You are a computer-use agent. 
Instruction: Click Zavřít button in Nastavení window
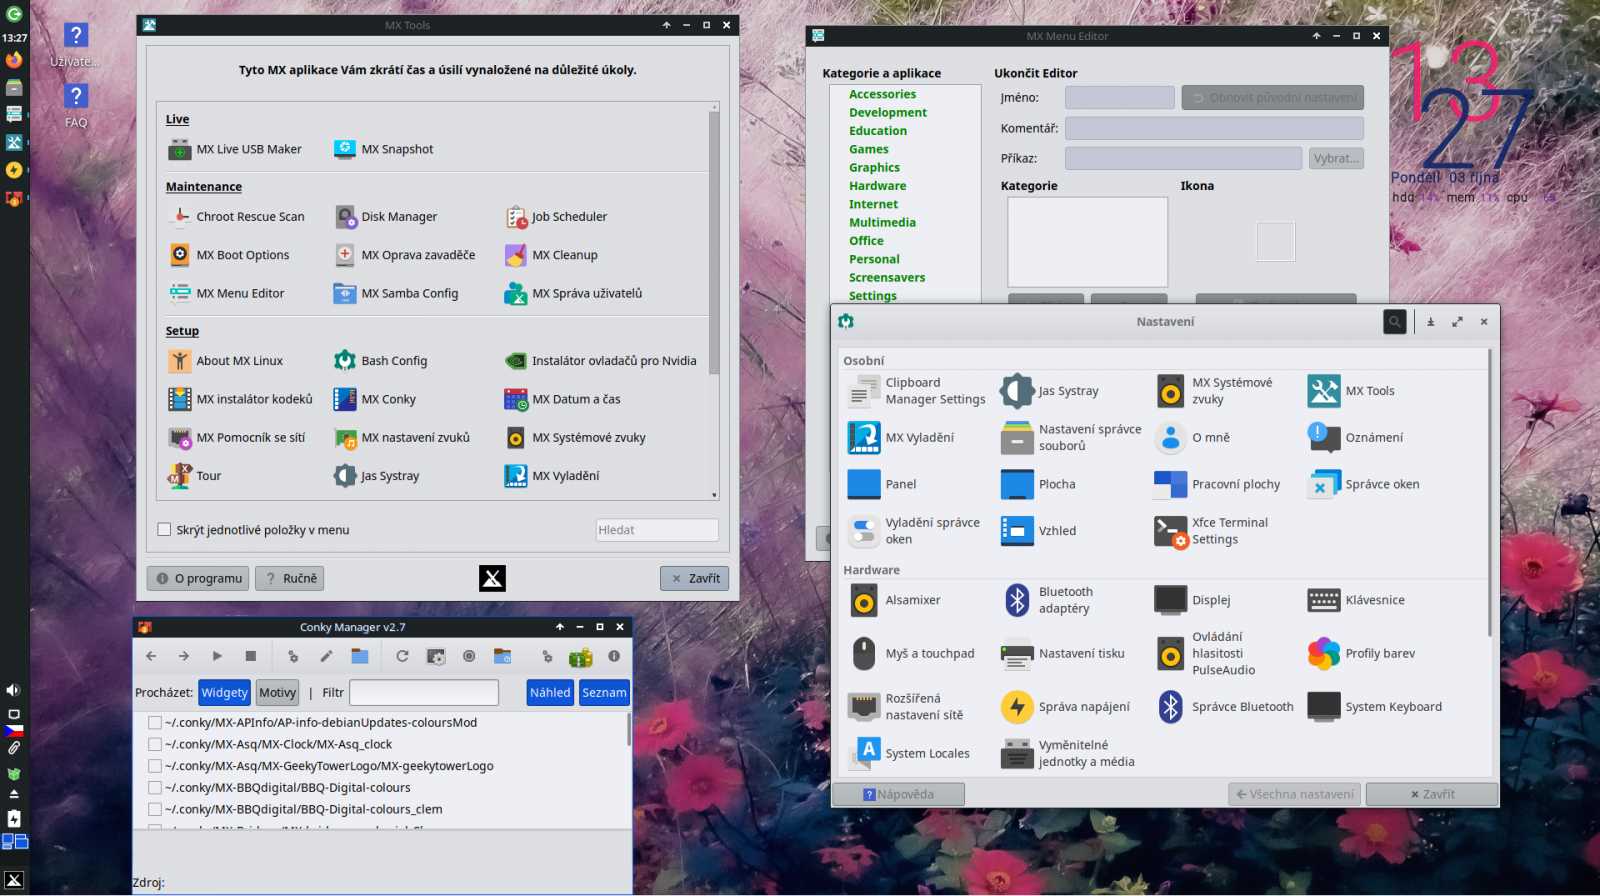(1432, 795)
